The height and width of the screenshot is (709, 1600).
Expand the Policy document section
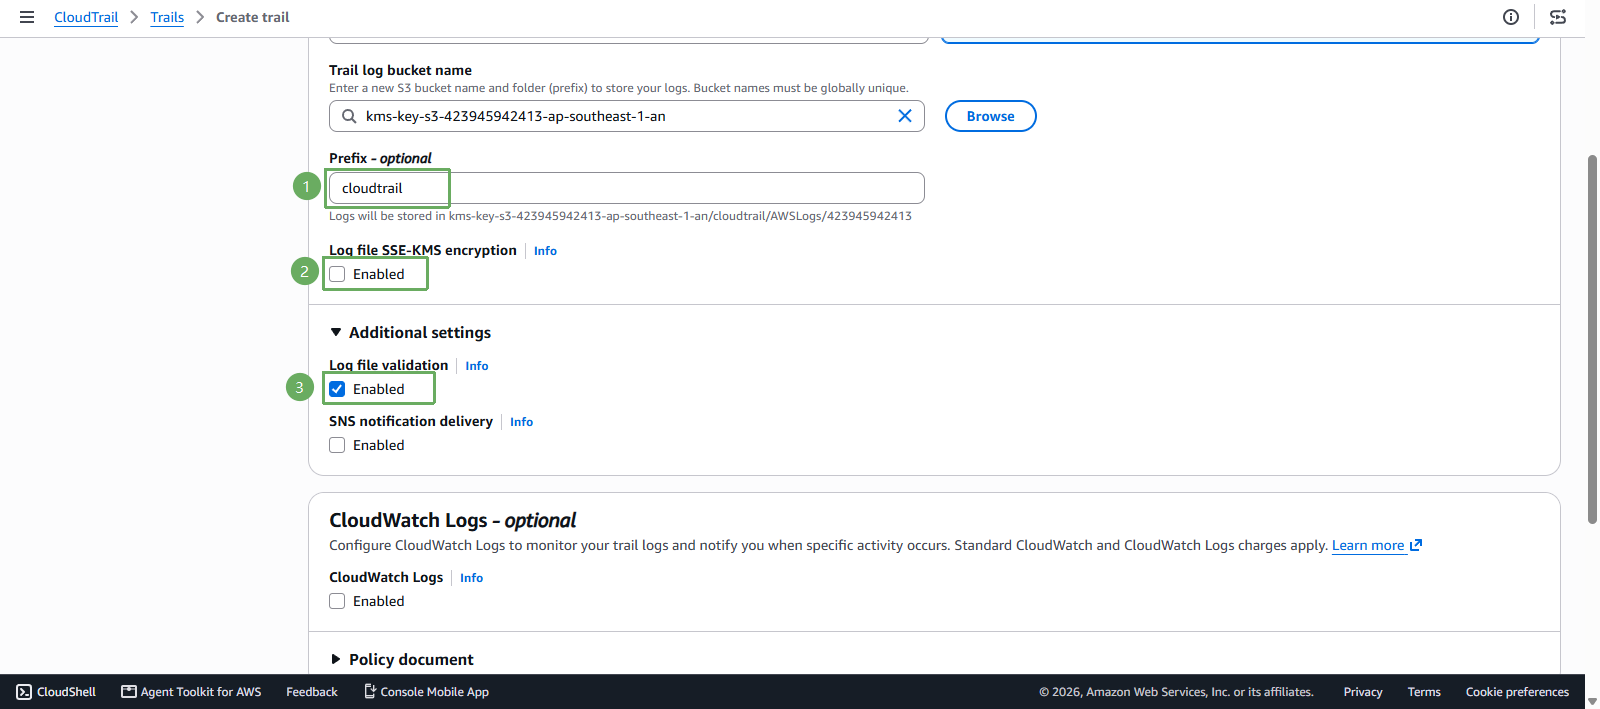click(401, 659)
